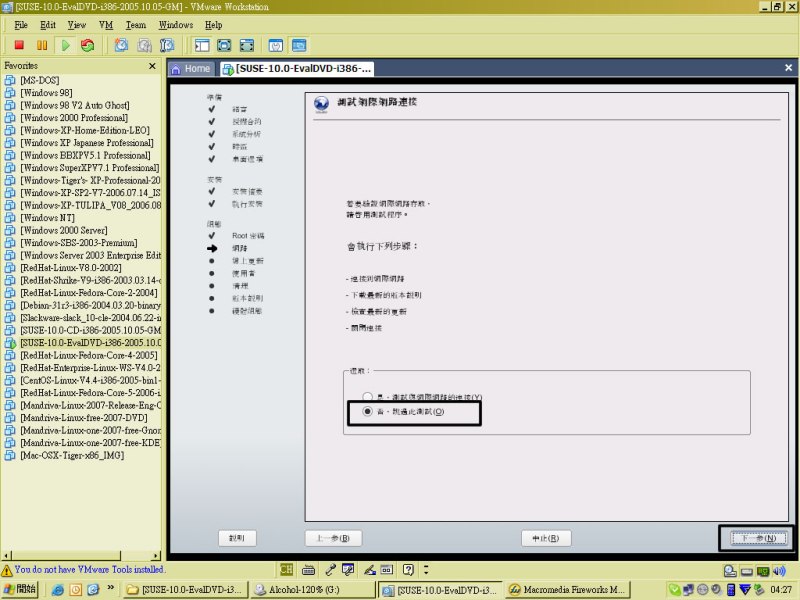Click the installer help button at bottom left
Screen dimensions: 800x600
point(237,538)
